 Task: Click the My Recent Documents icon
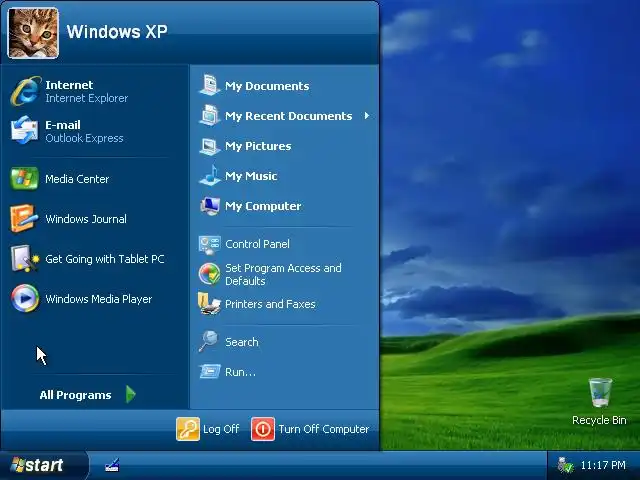point(209,116)
